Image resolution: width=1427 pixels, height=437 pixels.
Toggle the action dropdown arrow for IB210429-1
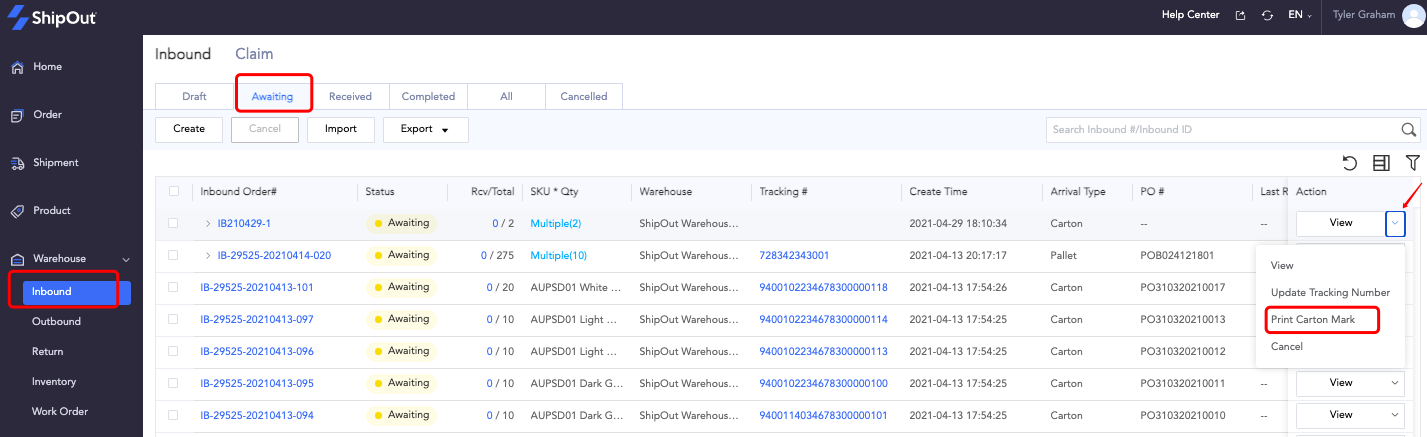coord(1395,223)
